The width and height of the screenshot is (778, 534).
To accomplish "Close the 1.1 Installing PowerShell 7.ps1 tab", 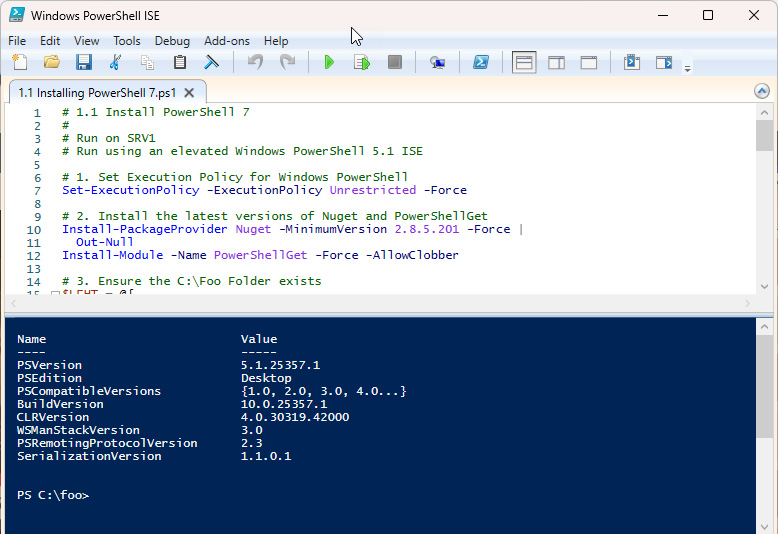I will click(189, 93).
